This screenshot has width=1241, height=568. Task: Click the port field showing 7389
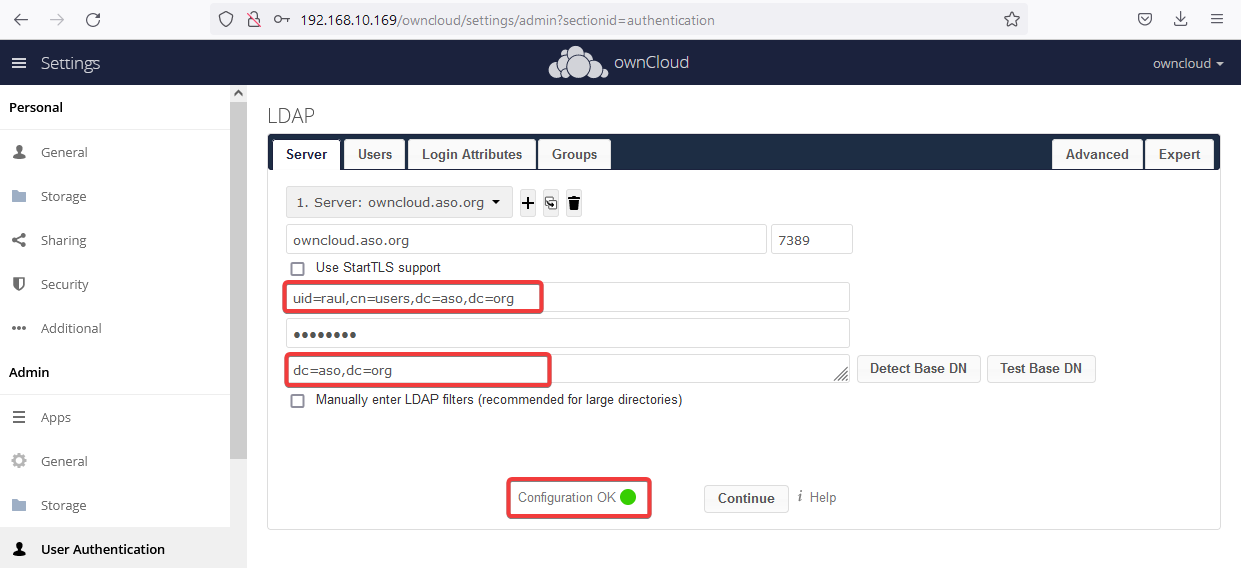coord(811,240)
